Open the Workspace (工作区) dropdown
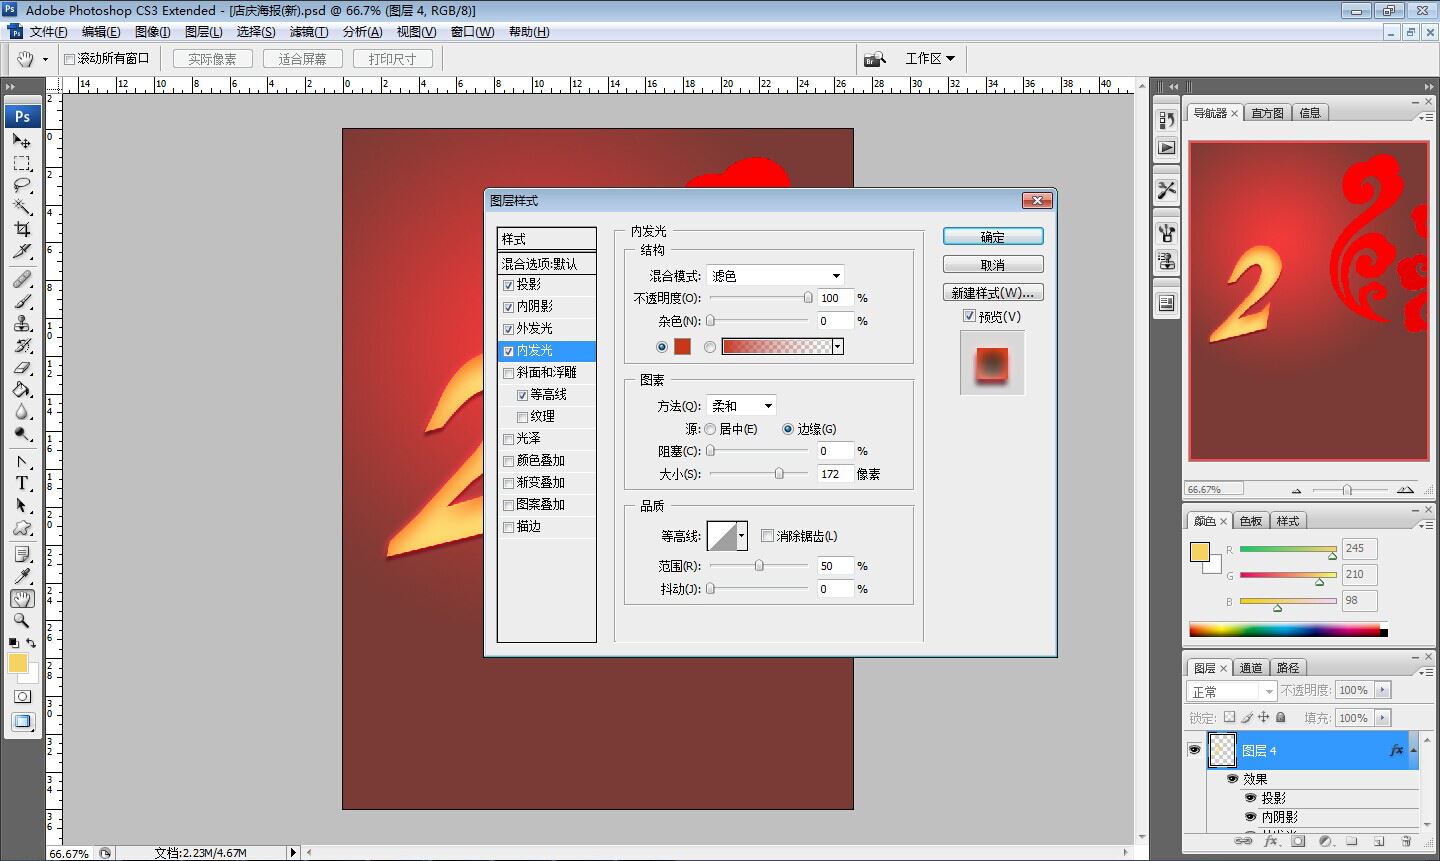The image size is (1440, 861). tap(930, 59)
